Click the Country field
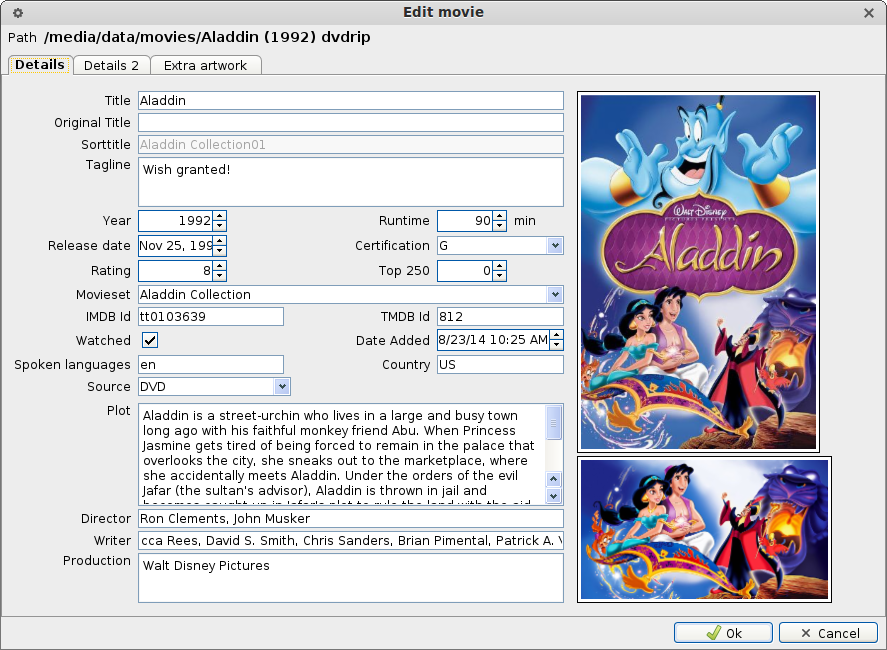The image size is (887, 650). 500,365
